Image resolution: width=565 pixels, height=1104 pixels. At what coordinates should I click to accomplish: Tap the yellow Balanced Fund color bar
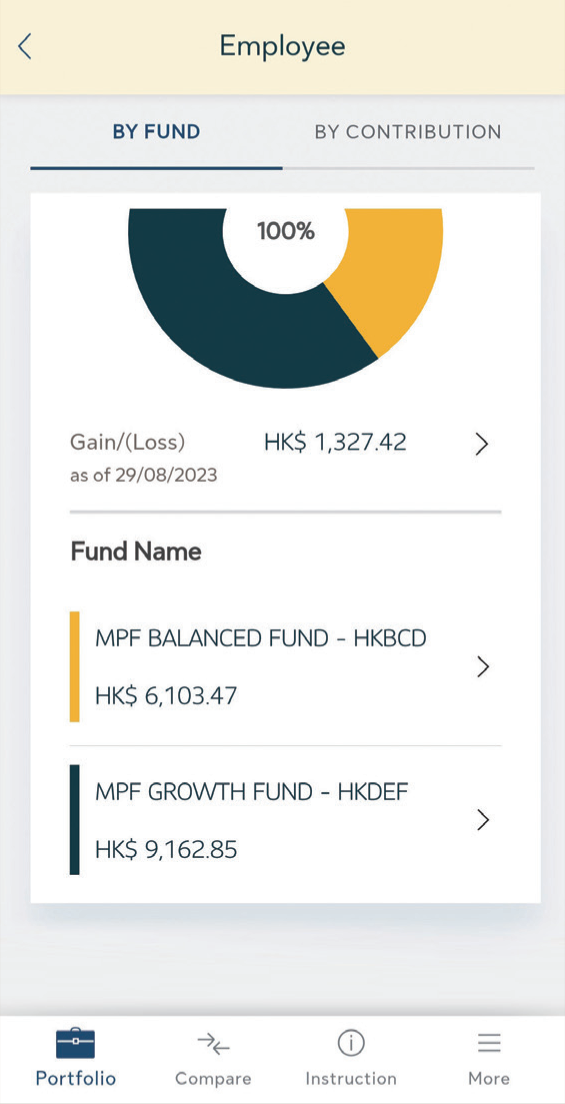click(x=75, y=667)
